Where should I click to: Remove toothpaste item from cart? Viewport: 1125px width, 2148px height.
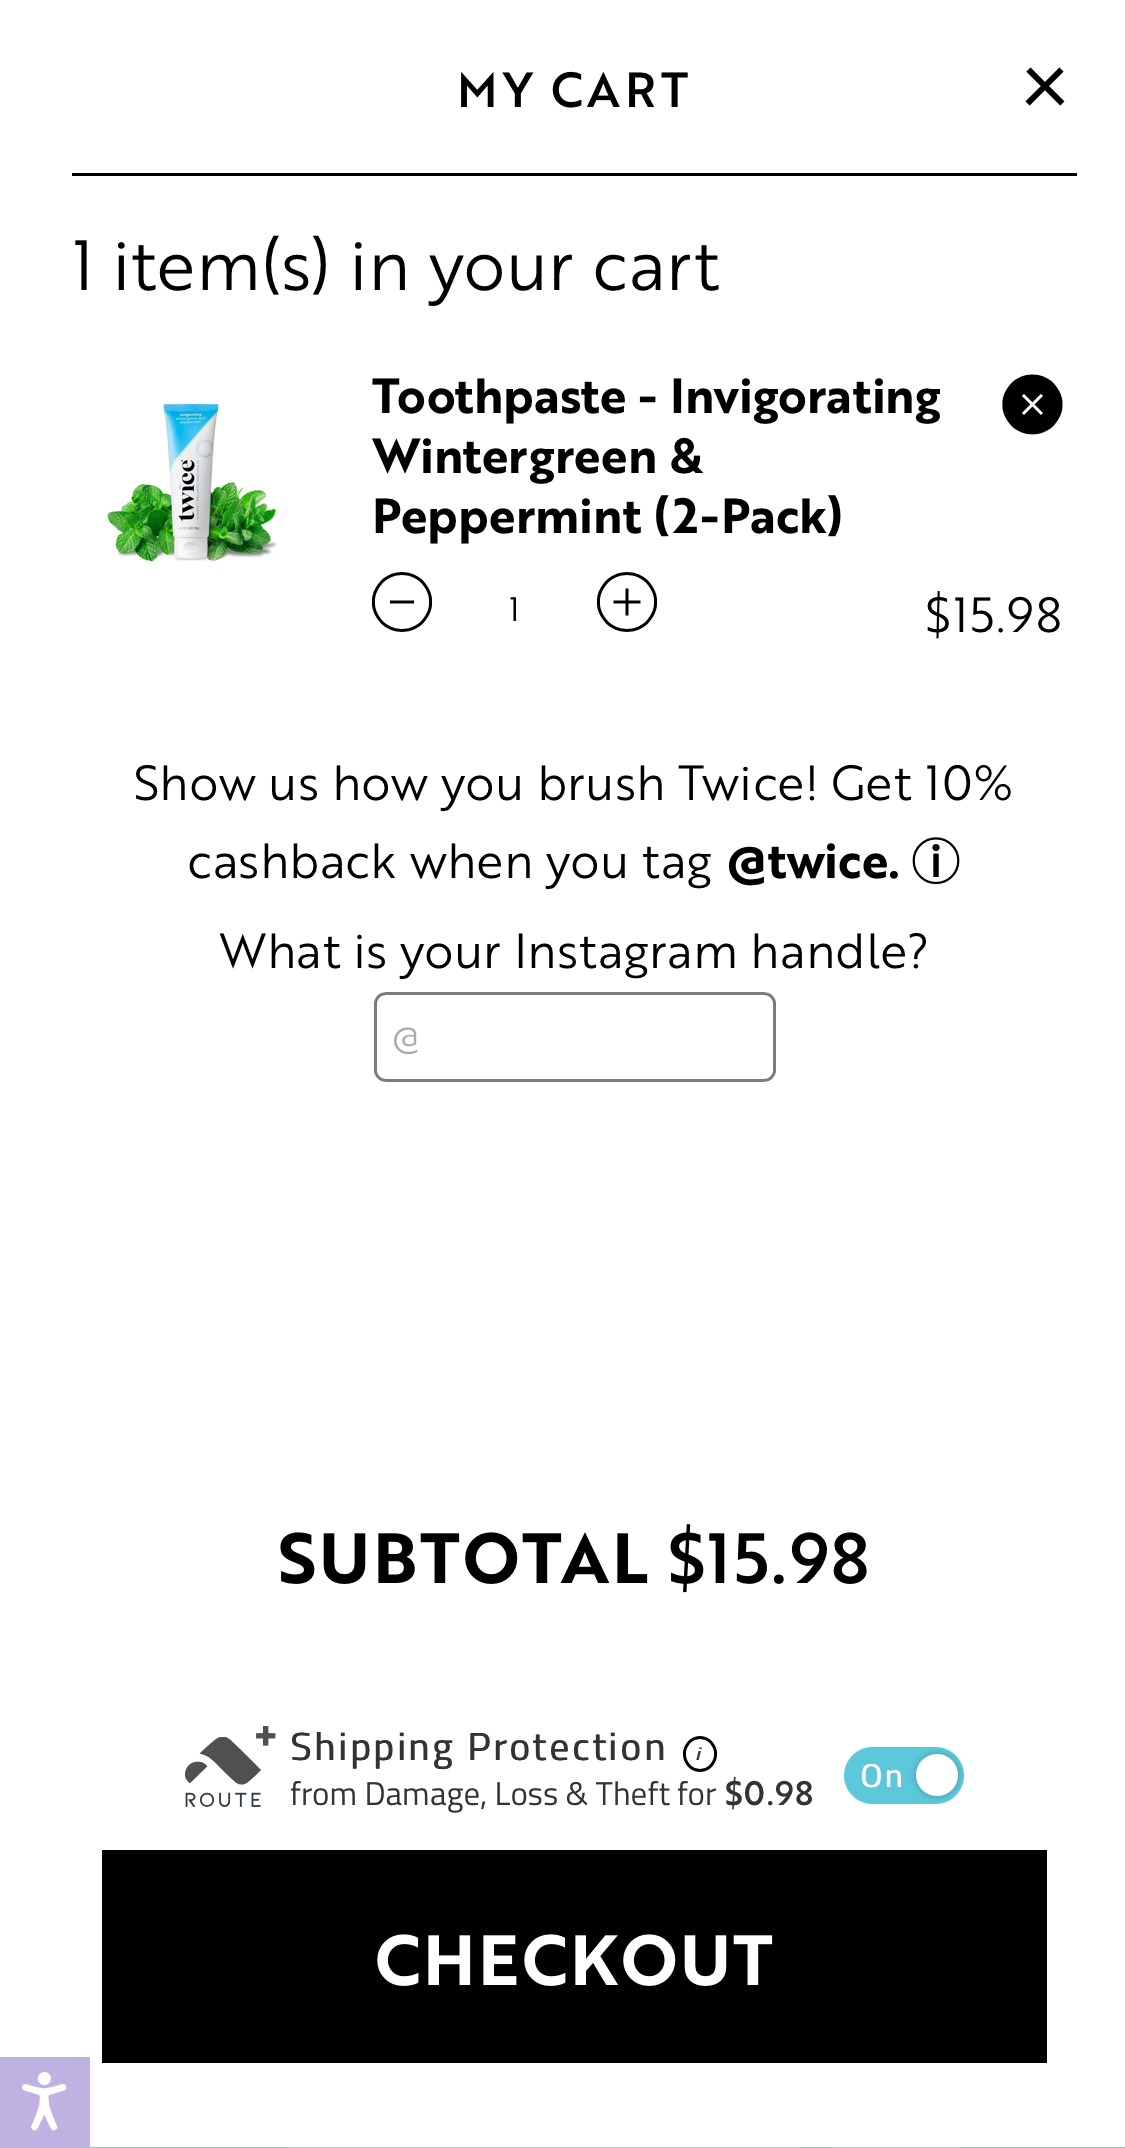[1031, 404]
